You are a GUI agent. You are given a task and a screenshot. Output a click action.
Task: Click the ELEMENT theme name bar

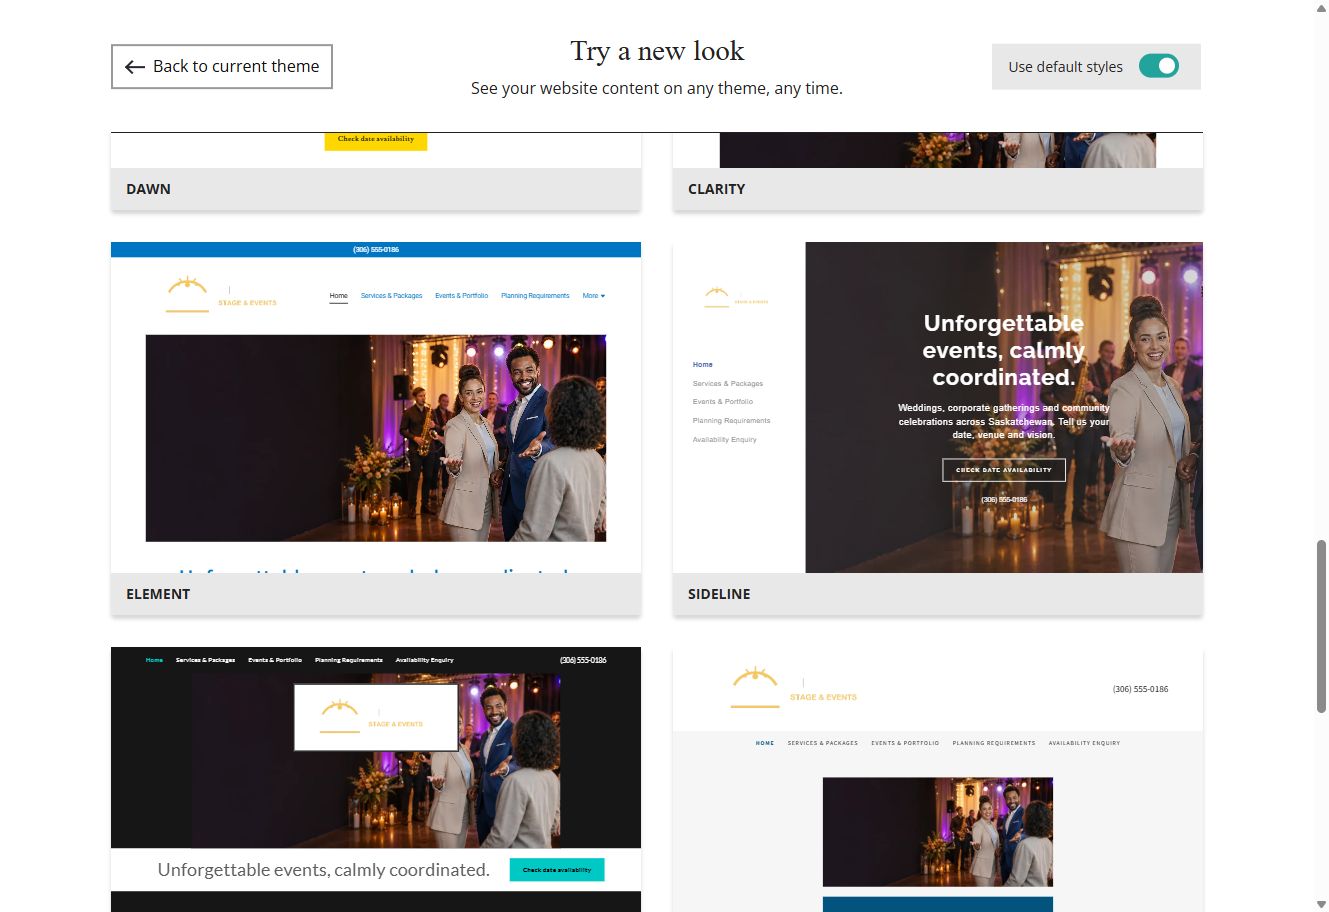click(x=376, y=594)
